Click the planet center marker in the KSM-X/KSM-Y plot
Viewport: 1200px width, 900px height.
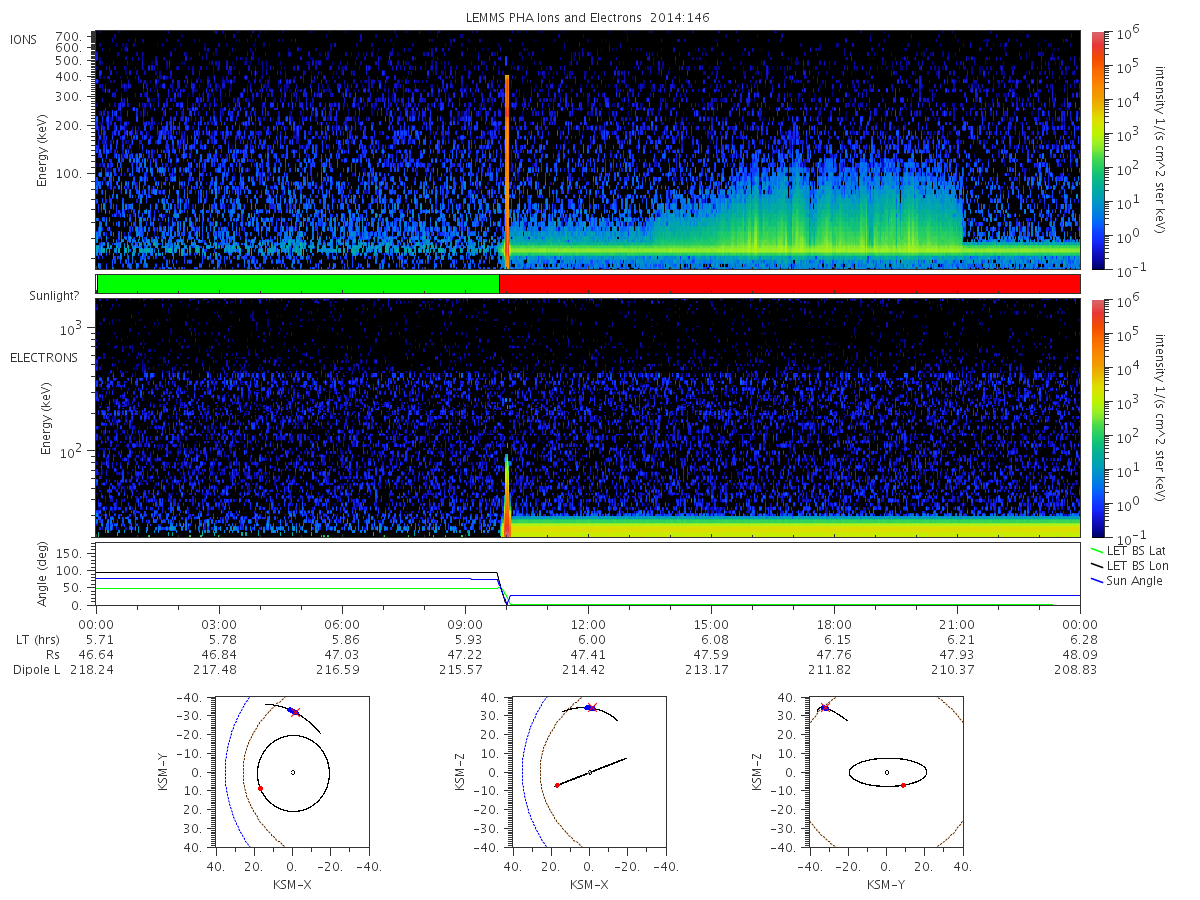(293, 772)
